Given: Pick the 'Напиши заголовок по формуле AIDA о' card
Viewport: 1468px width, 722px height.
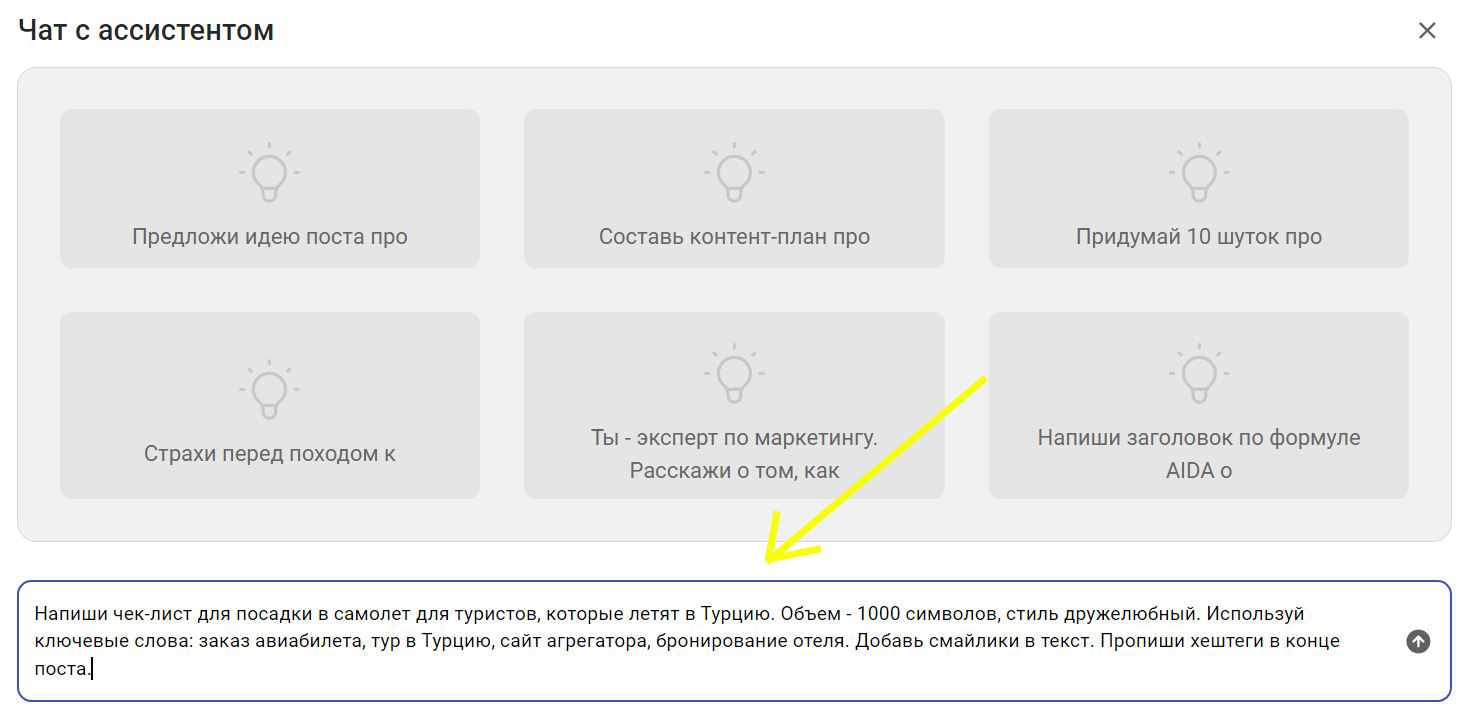Looking at the screenshot, I should 1199,405.
